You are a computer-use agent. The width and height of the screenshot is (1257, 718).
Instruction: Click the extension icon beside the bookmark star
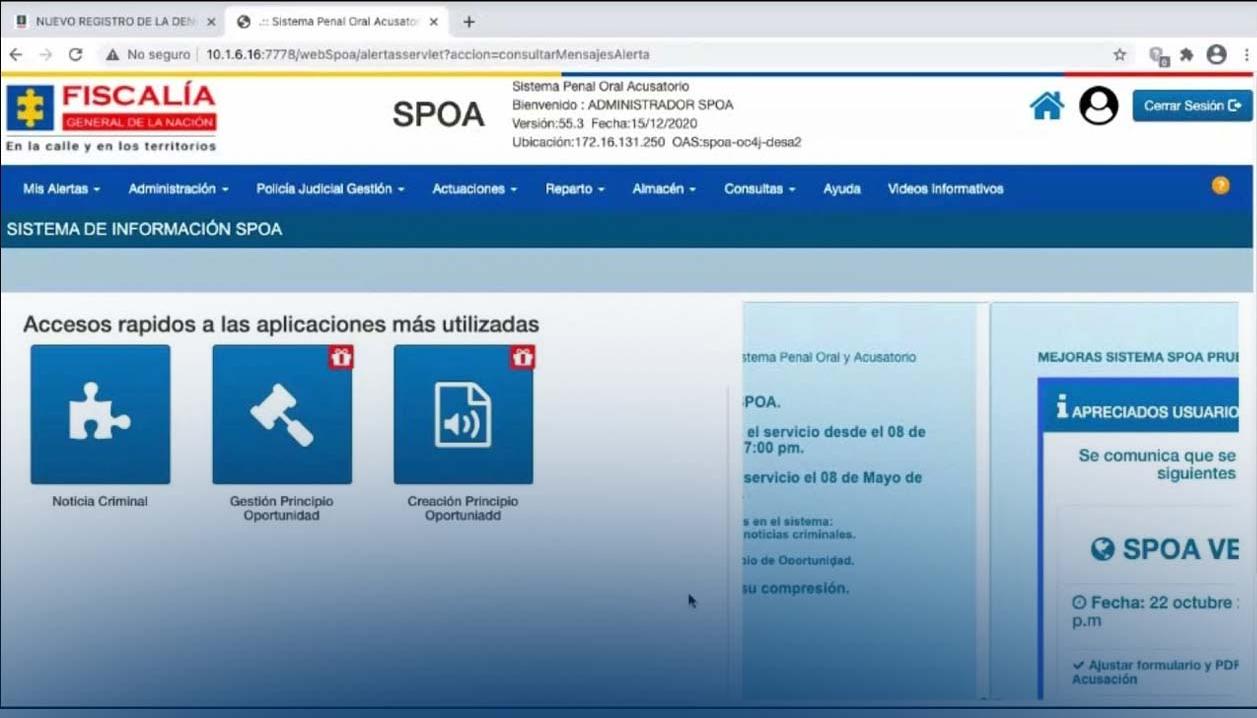point(1159,56)
